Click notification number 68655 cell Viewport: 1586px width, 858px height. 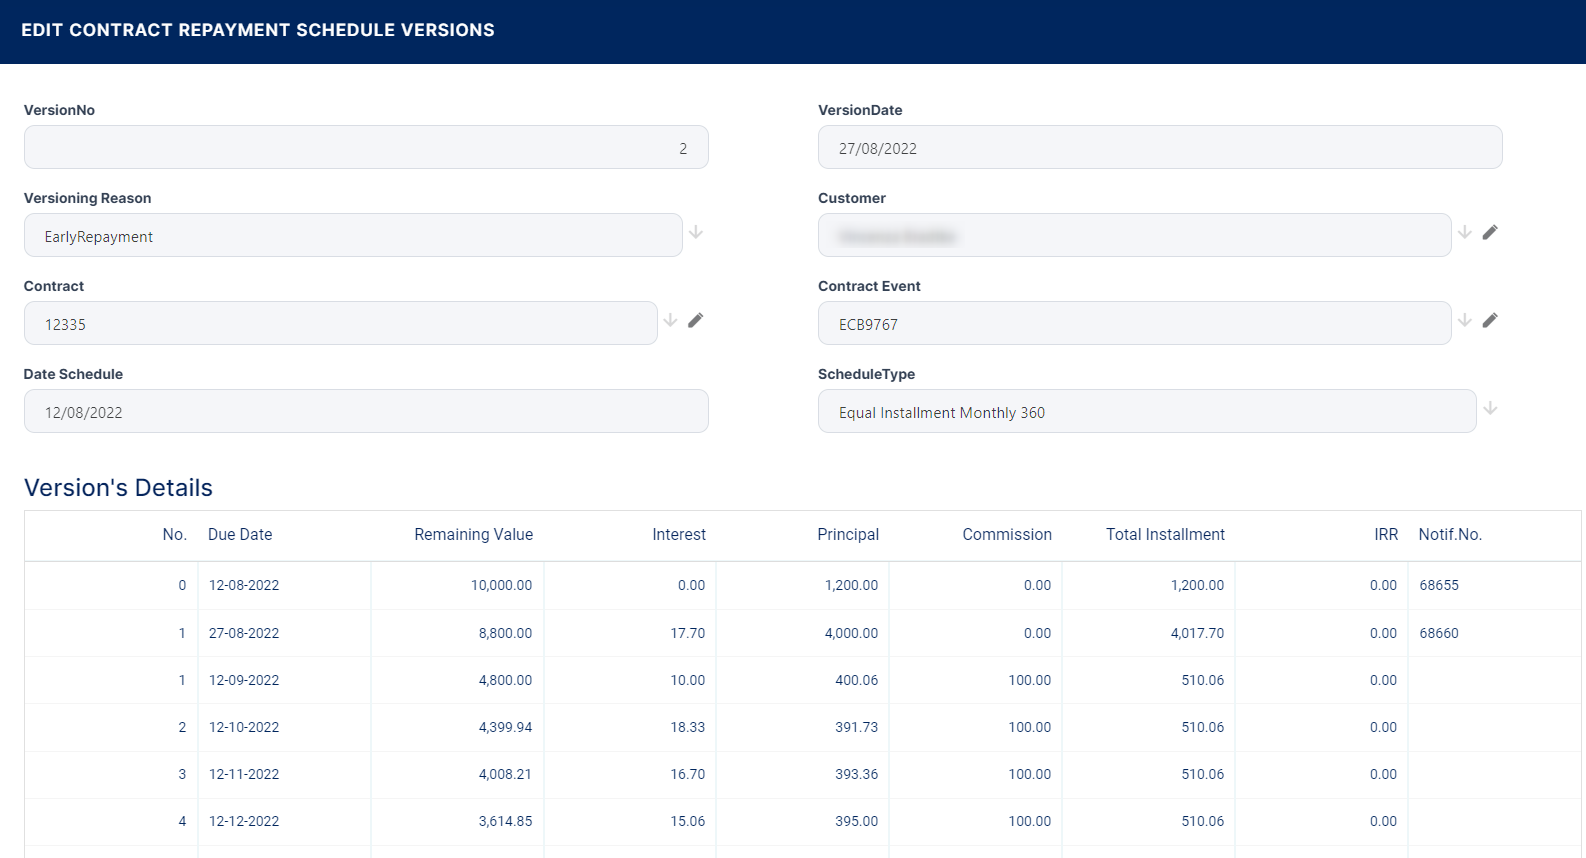[x=1439, y=586]
